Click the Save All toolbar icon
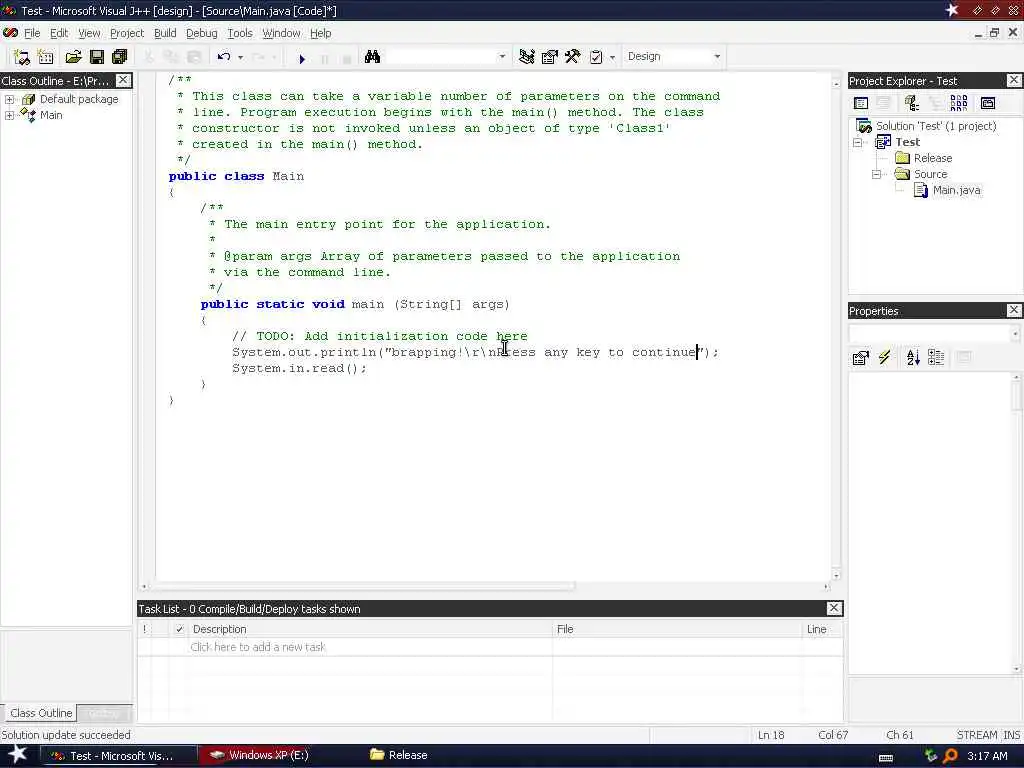Viewport: 1024px width, 768px height. (x=120, y=57)
